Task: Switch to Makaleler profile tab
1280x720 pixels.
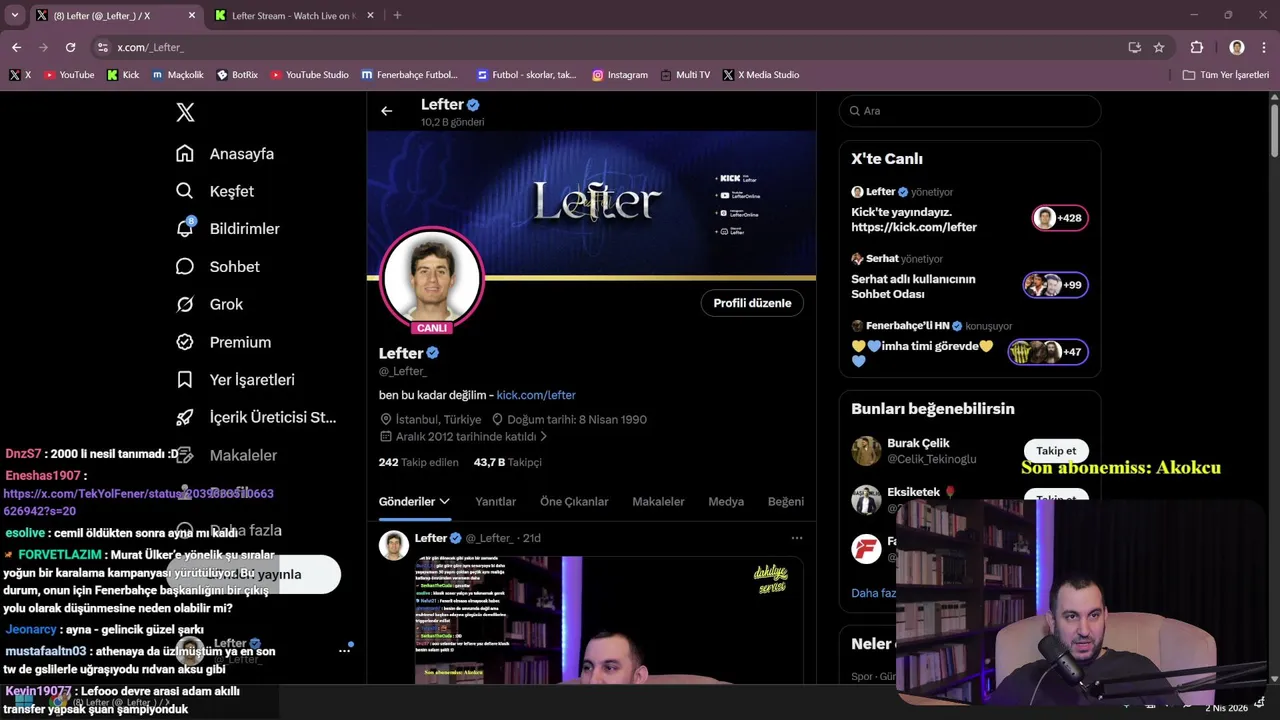Action: (658, 502)
